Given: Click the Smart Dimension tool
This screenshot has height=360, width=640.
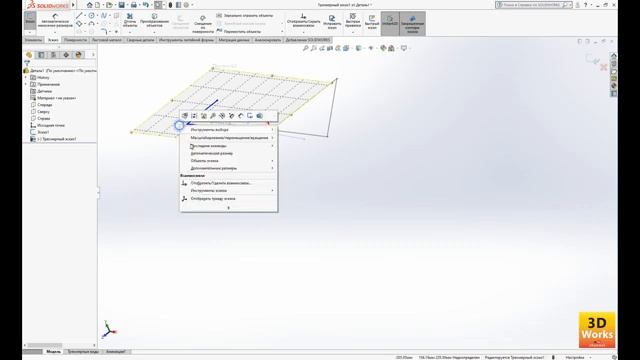Looking at the screenshot, I should (55, 20).
